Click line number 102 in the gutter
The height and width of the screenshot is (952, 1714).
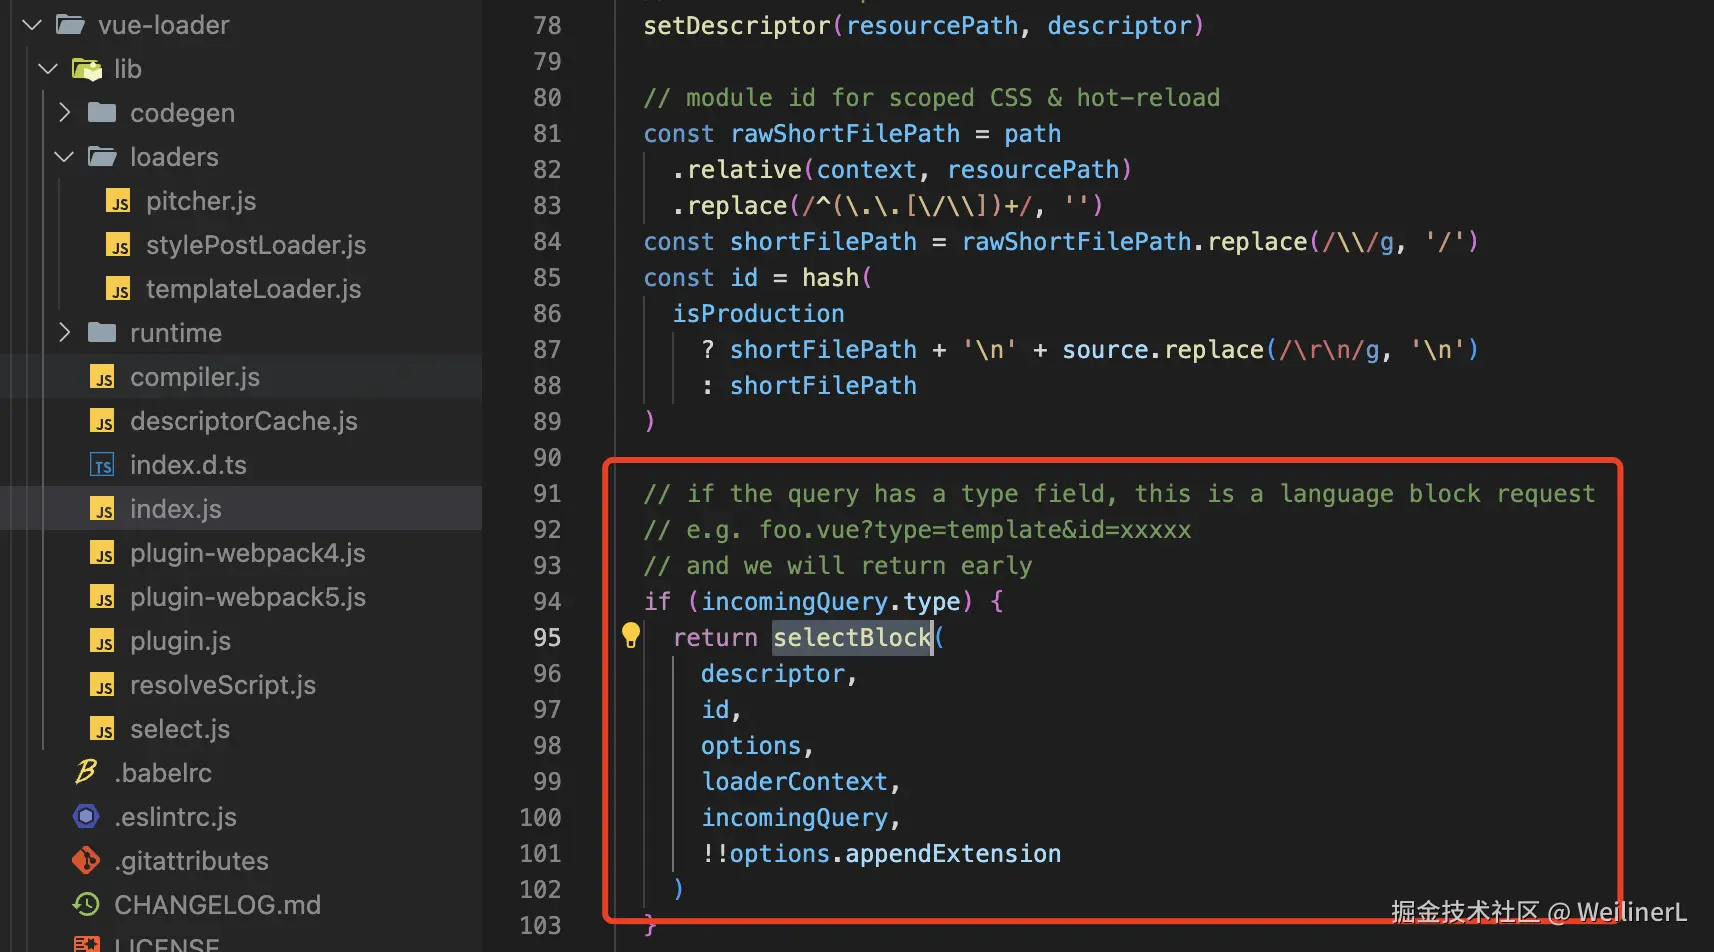540,889
